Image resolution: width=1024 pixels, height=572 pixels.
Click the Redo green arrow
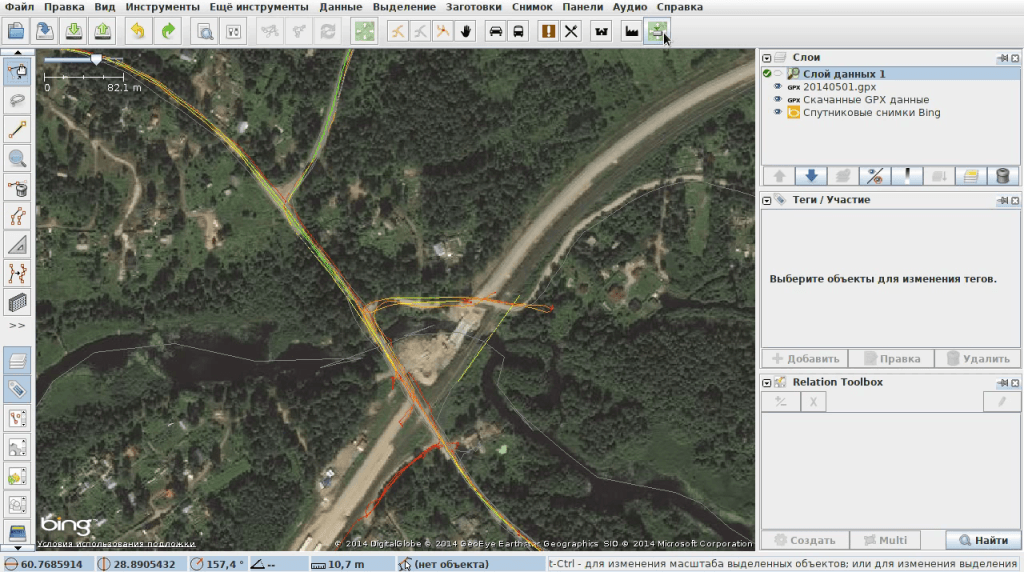tap(169, 31)
